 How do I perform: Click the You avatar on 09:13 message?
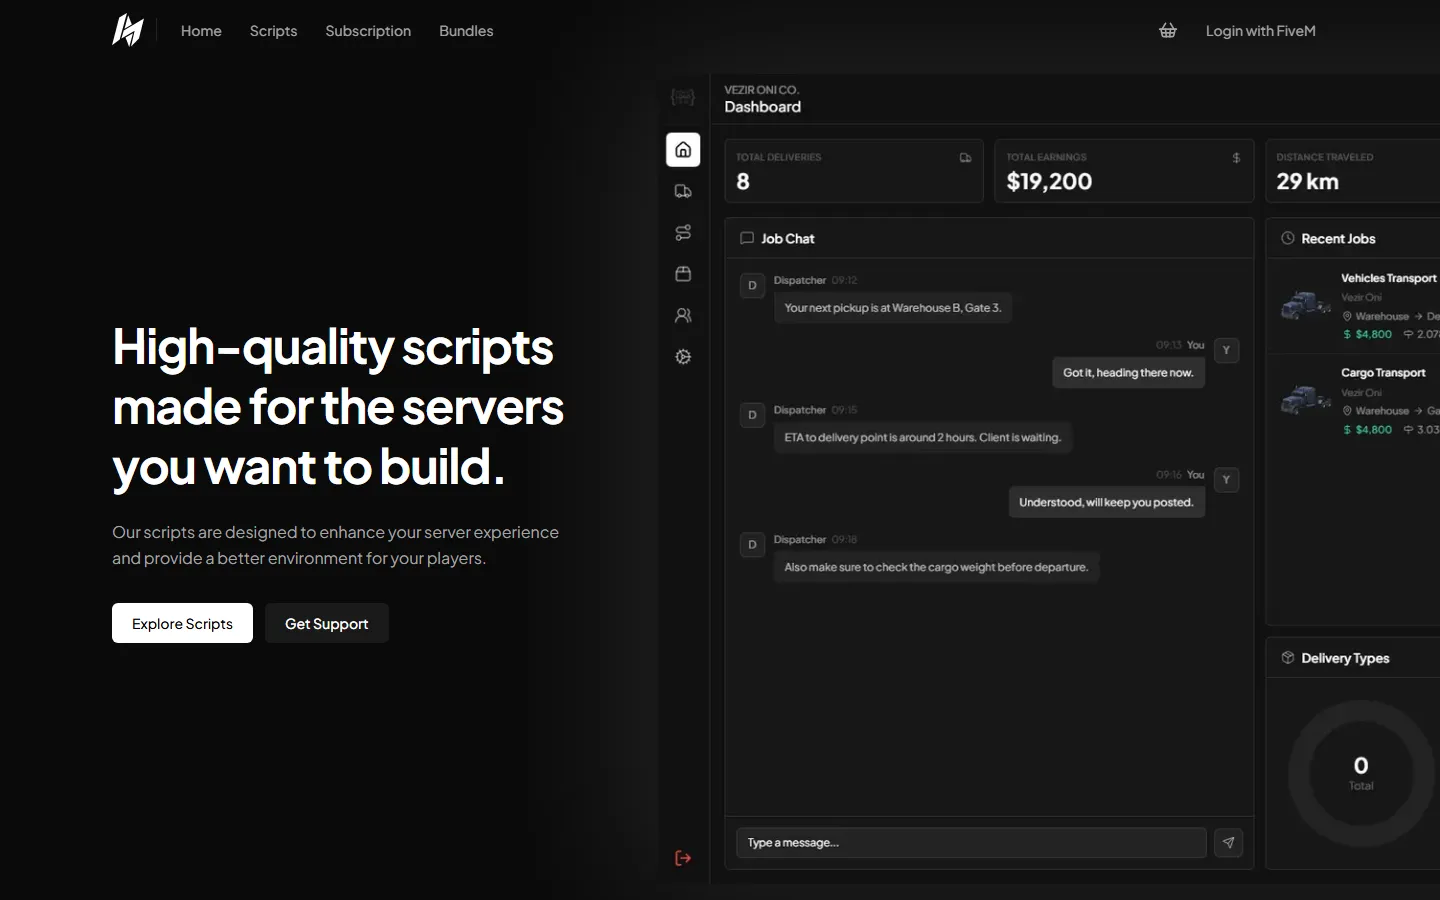click(x=1226, y=350)
